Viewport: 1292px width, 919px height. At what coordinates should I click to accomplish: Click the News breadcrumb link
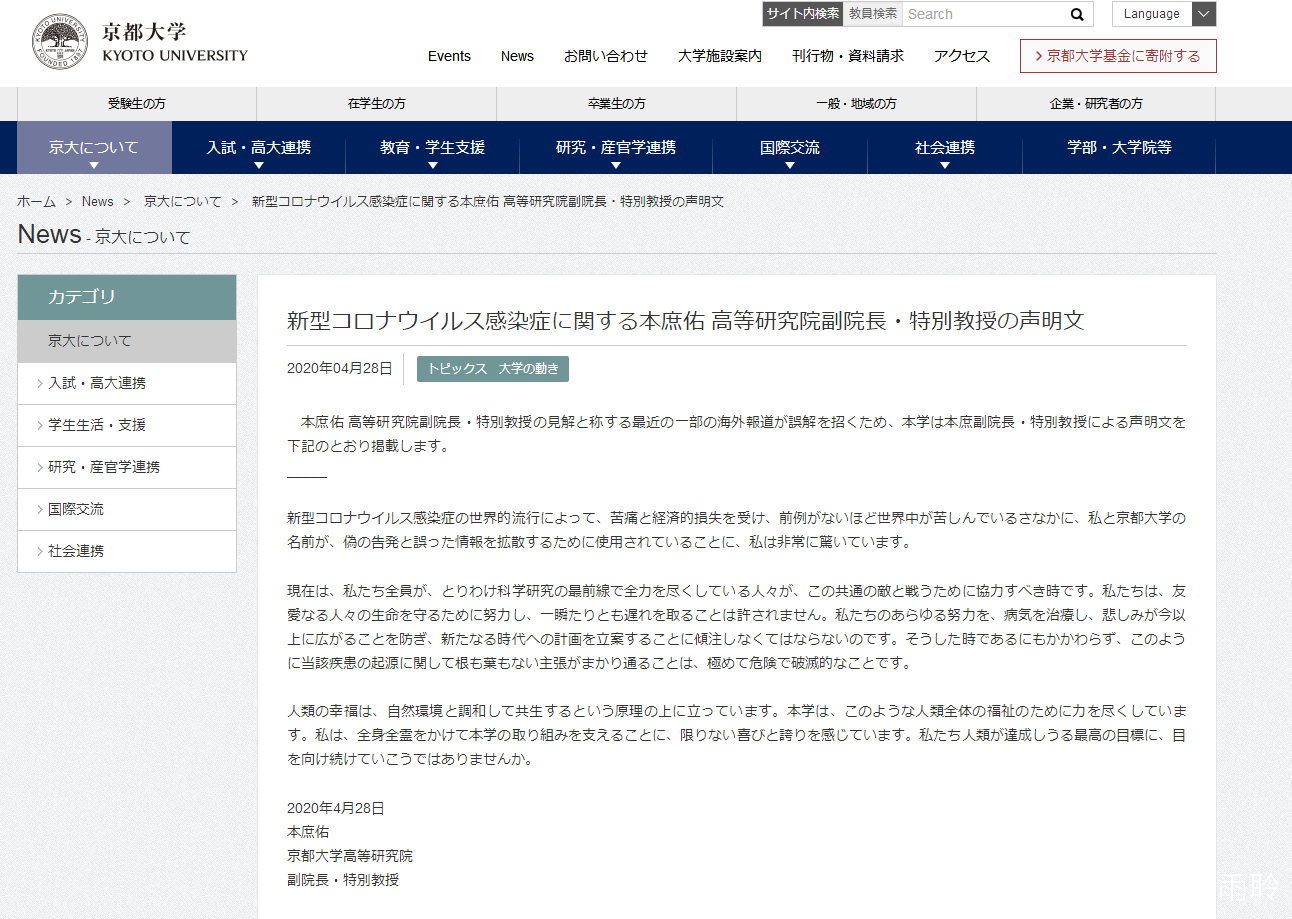point(98,201)
